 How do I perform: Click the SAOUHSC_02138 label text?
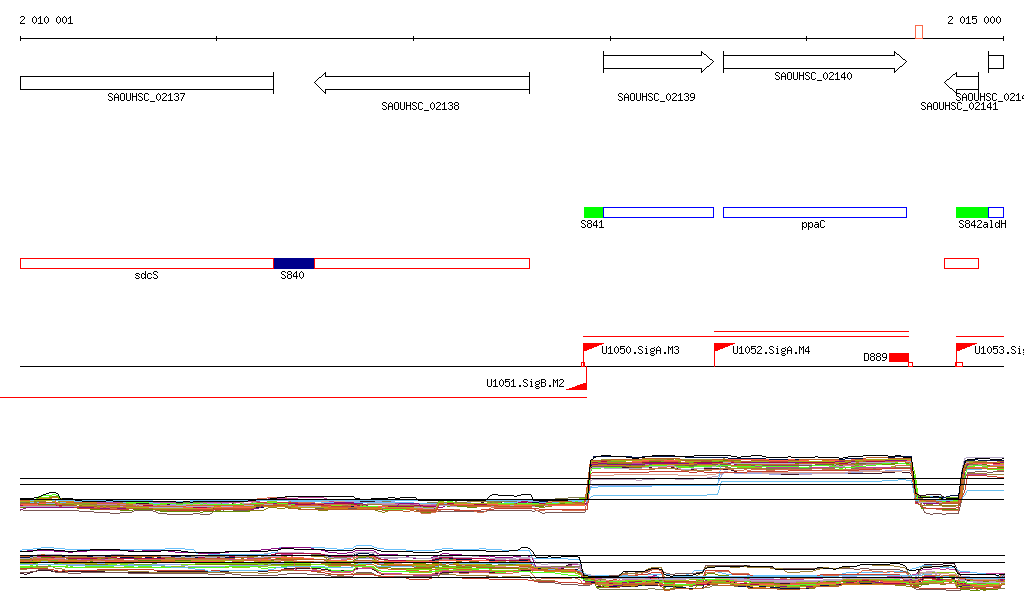pyautogui.click(x=421, y=106)
